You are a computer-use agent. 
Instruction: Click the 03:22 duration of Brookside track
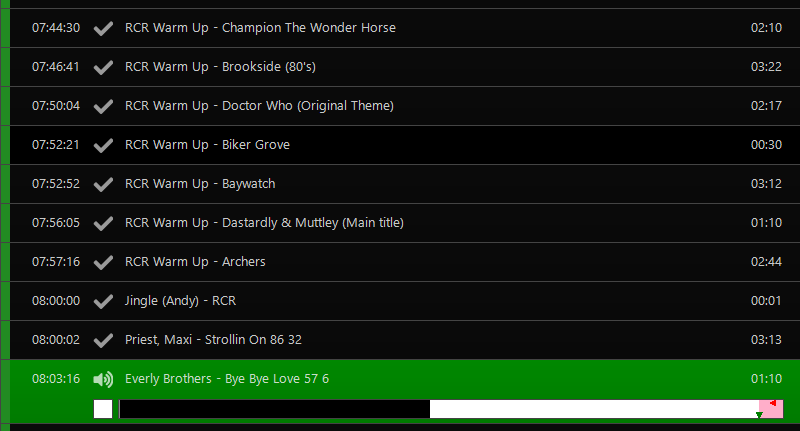click(766, 67)
